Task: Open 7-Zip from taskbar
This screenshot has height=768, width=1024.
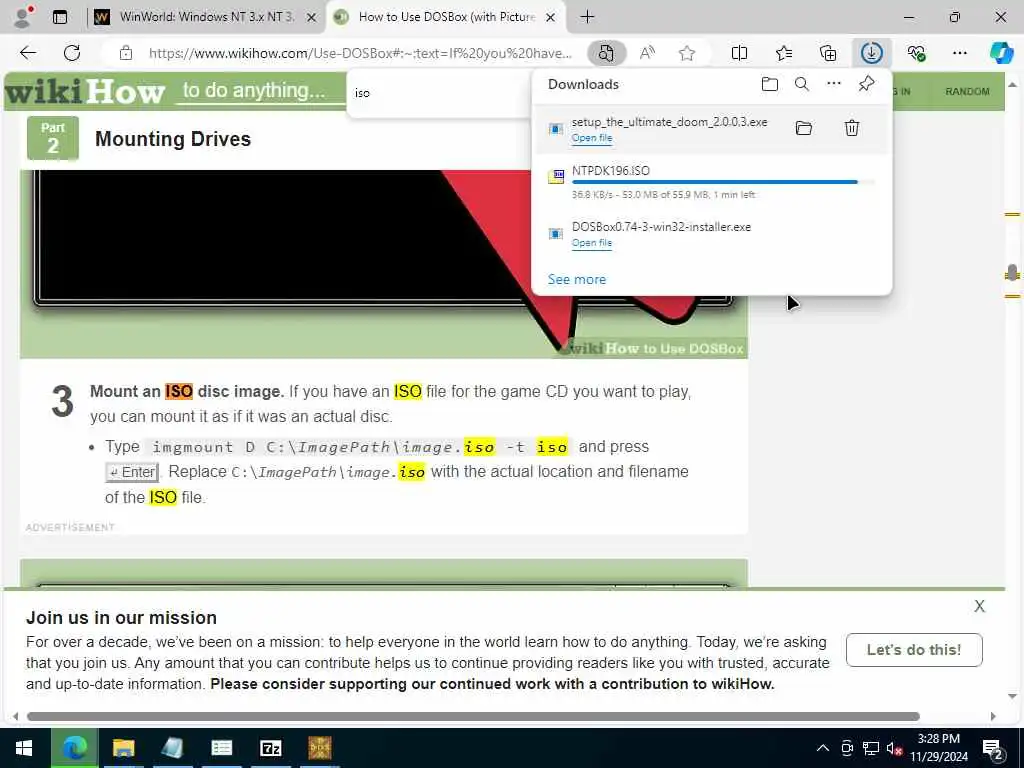Action: (x=271, y=748)
